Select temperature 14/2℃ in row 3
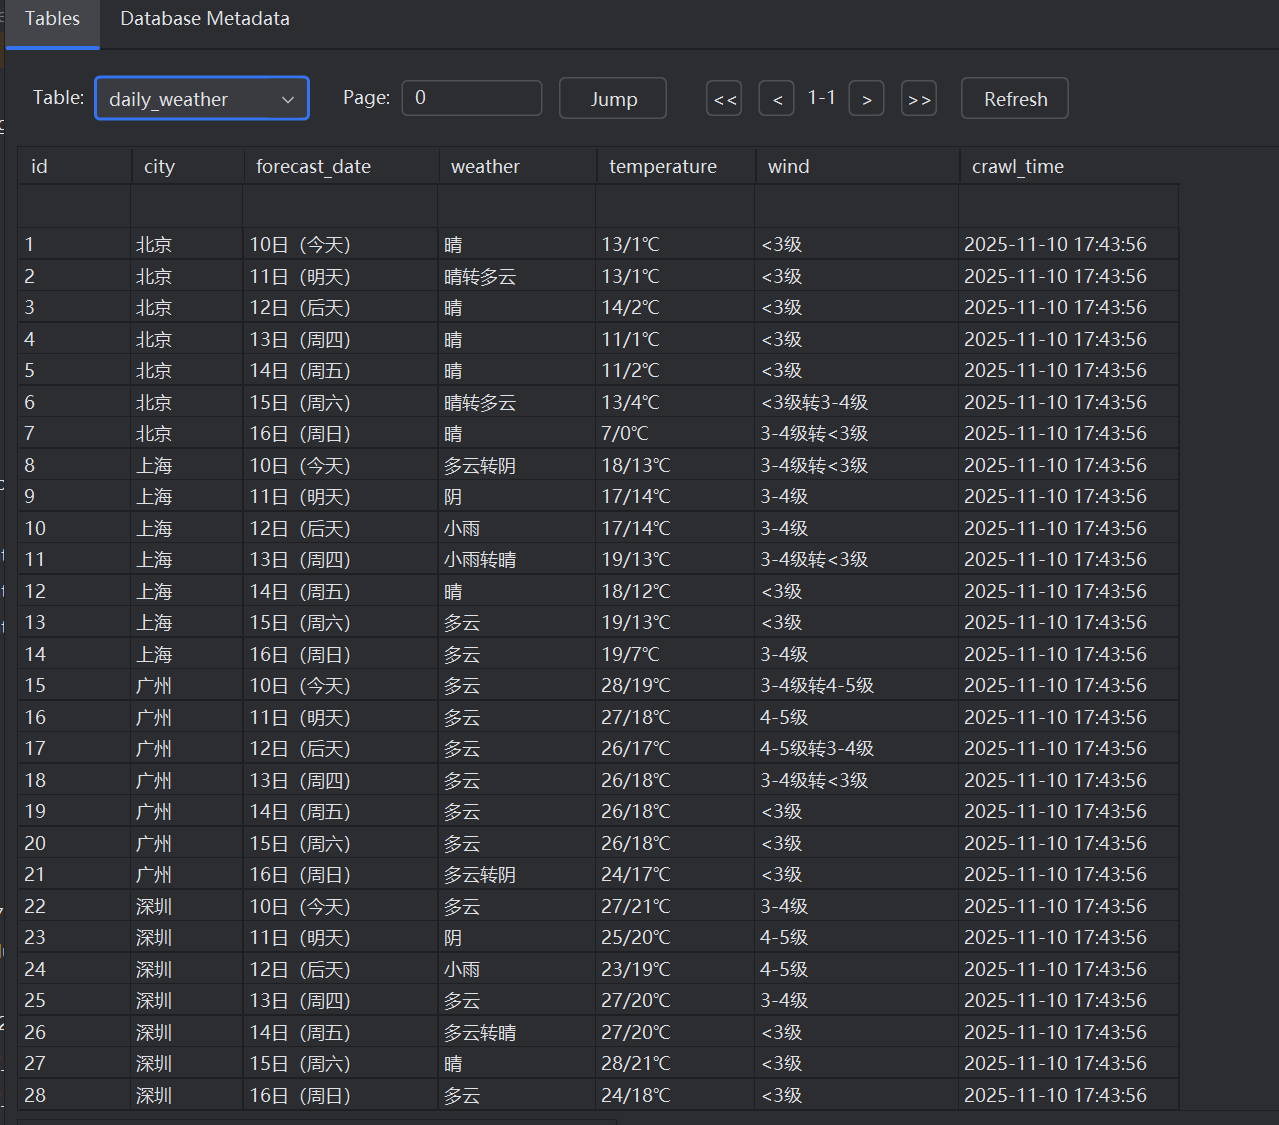Viewport: 1279px width, 1125px height. point(676,307)
